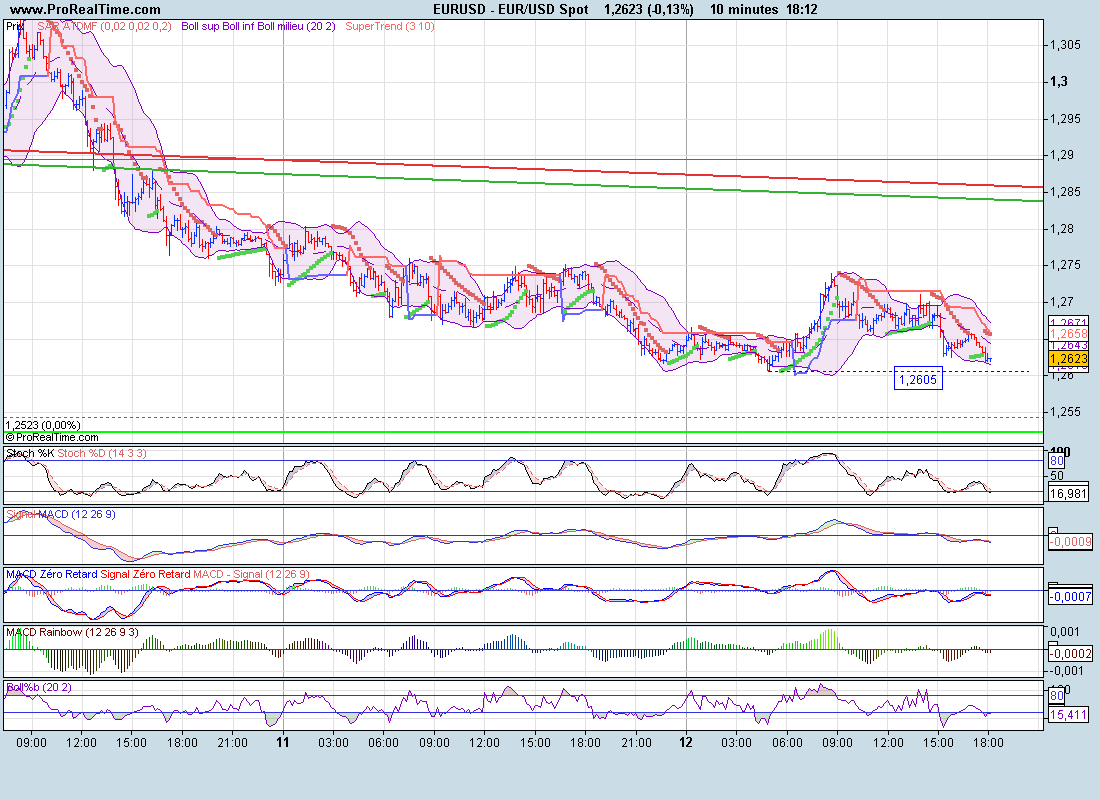Select the SAR ATDMF (0,02 0,02 0,2) indicator label
The height and width of the screenshot is (800, 1100).
click(105, 27)
